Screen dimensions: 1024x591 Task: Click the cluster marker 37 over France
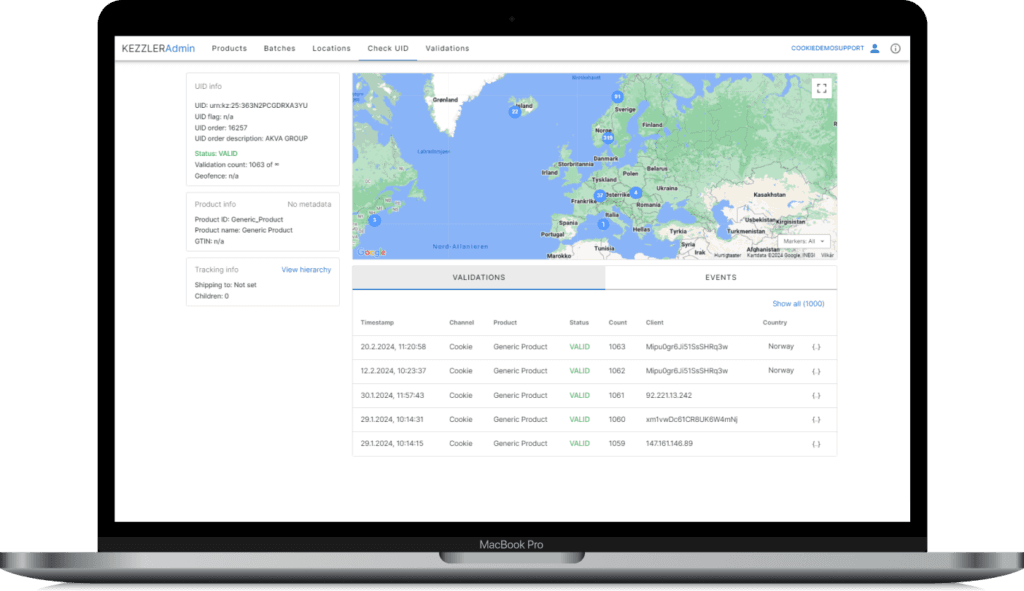tap(600, 195)
